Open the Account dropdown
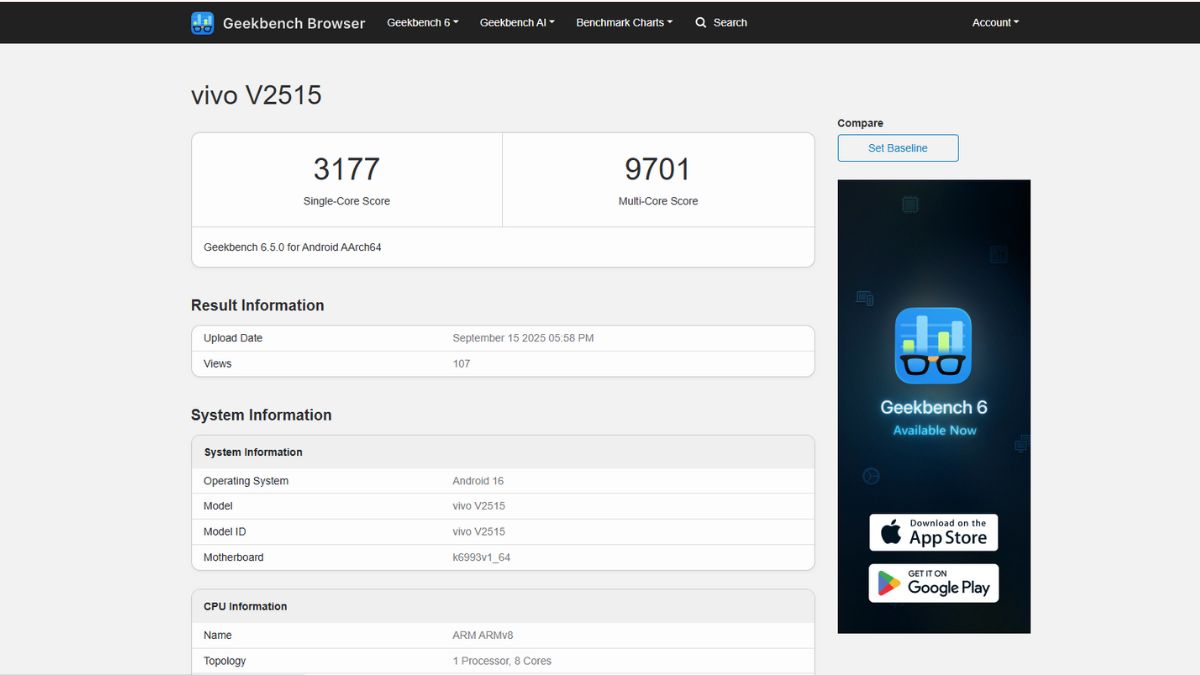Screen dimensions: 1200x675 coord(994,22)
